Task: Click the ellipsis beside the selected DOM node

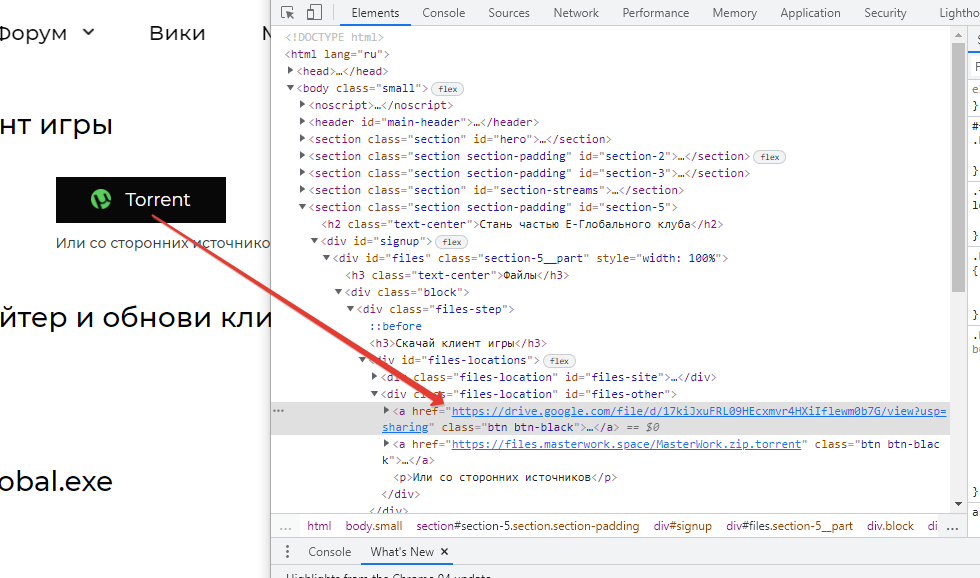Action: pyautogui.click(x=279, y=411)
